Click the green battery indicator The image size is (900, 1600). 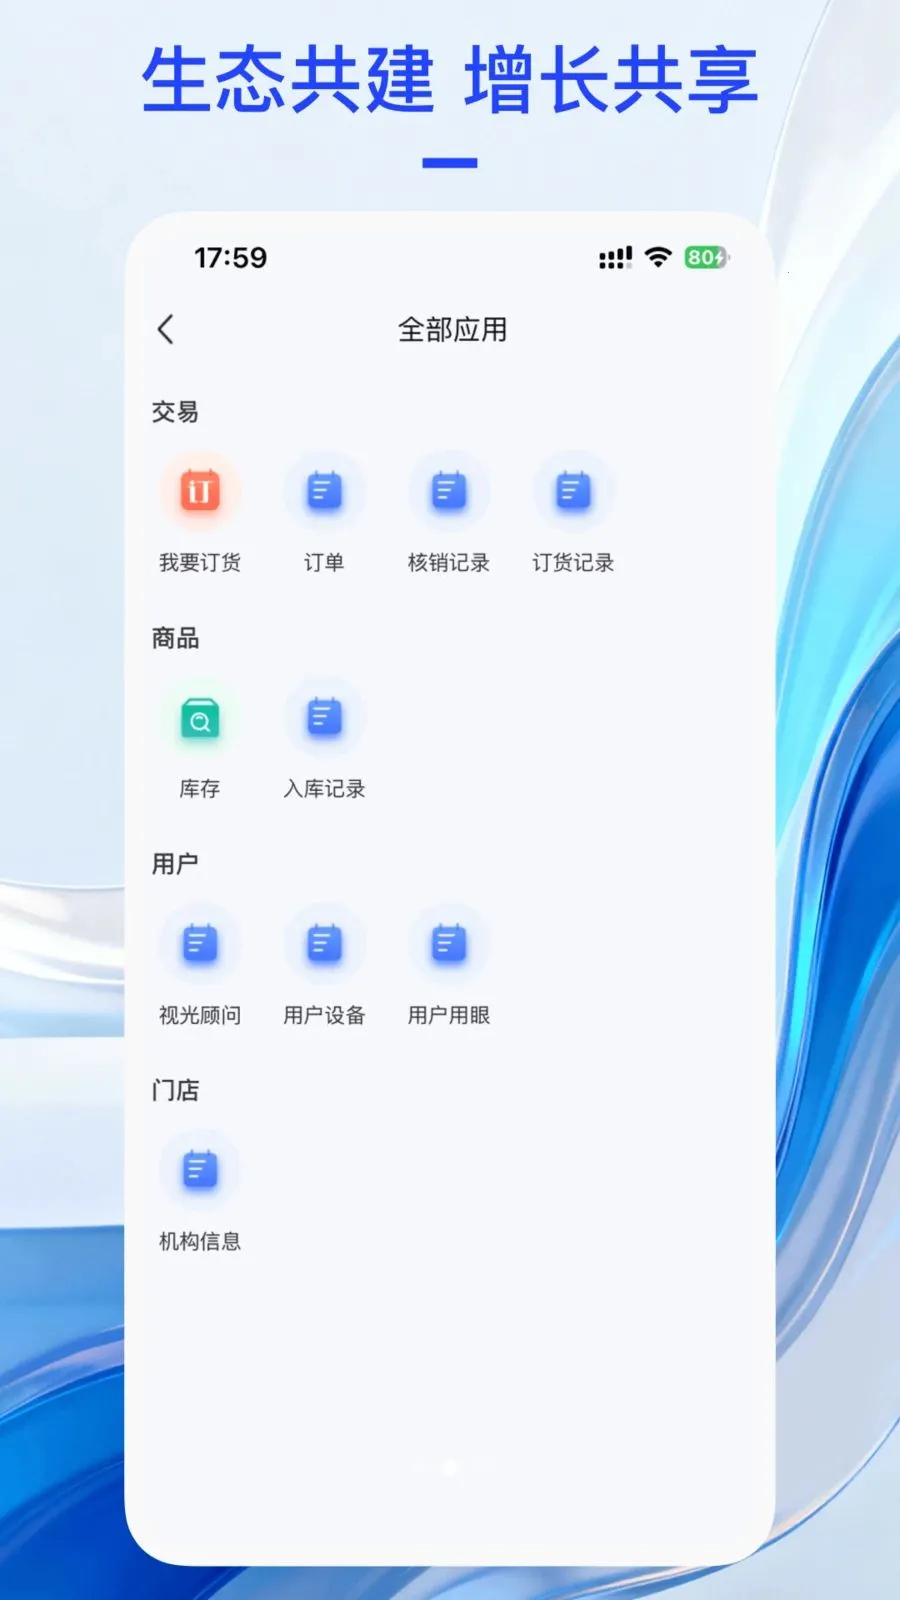[x=706, y=257]
